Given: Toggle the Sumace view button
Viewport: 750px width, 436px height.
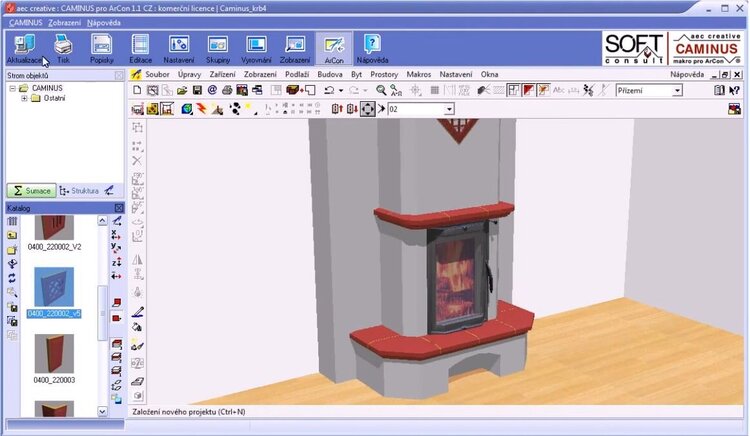Looking at the screenshot, I should click(x=30, y=190).
